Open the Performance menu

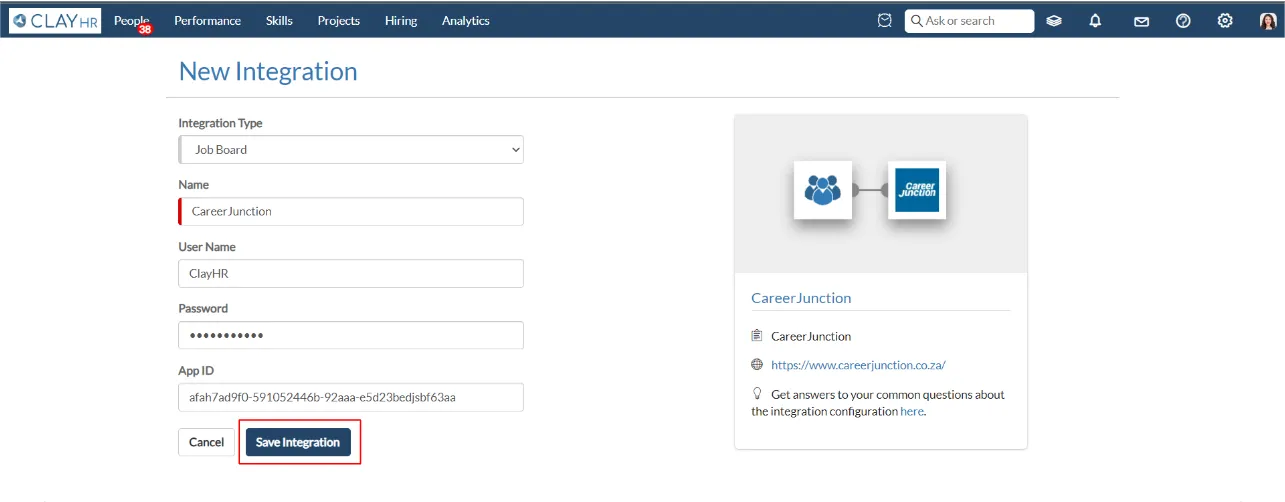[207, 21]
